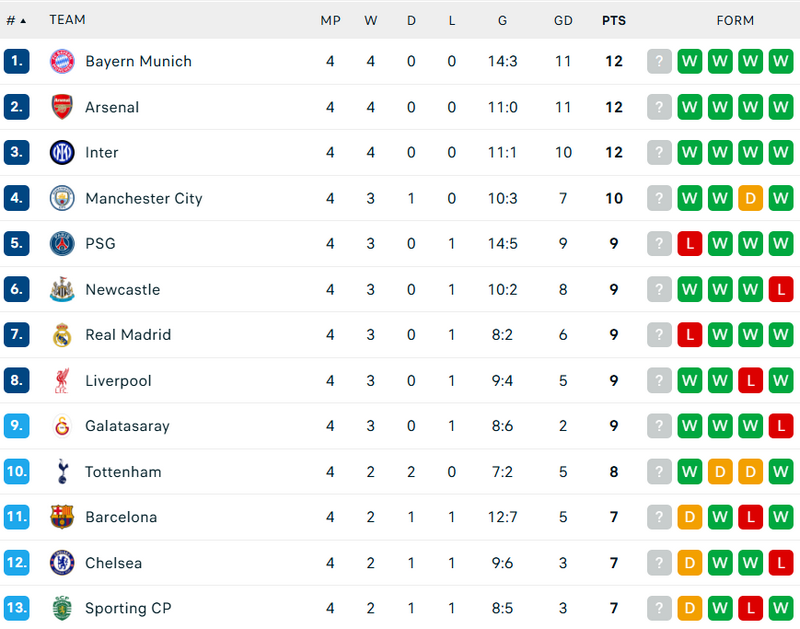Open the Newcastle crest icon
Screen dimensions: 800x629
point(62,290)
